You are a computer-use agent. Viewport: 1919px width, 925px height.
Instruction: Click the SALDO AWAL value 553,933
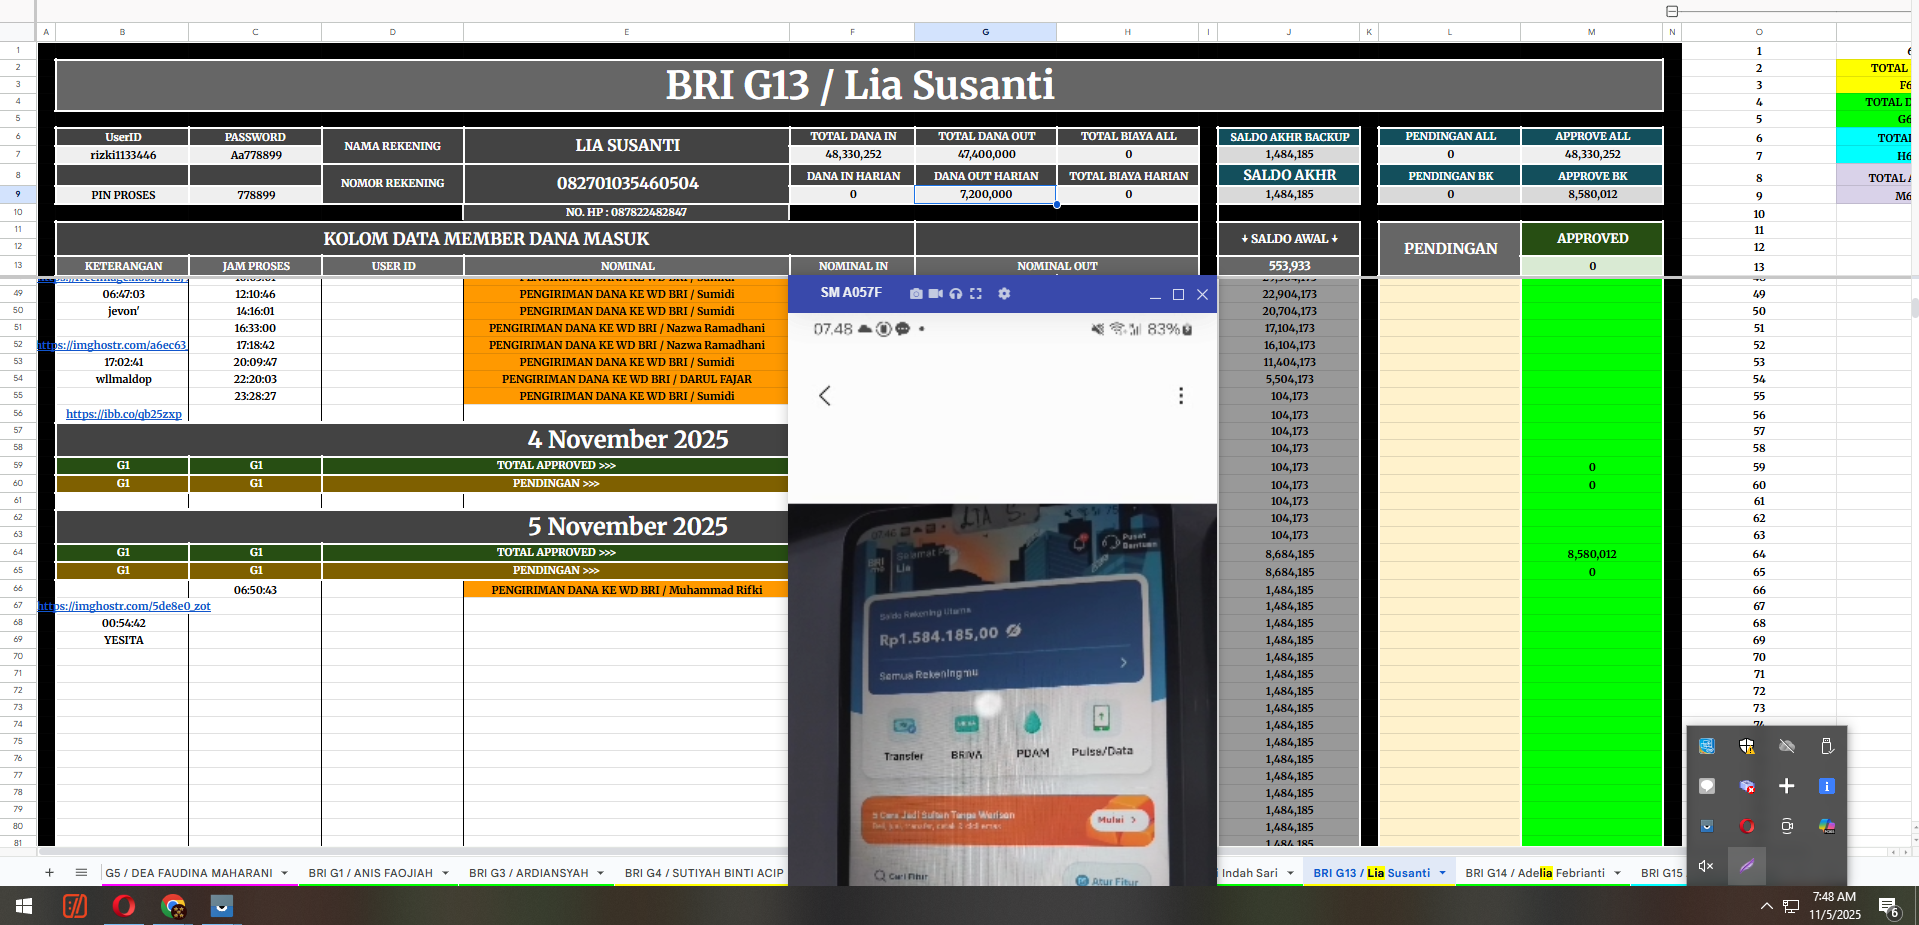click(1289, 266)
